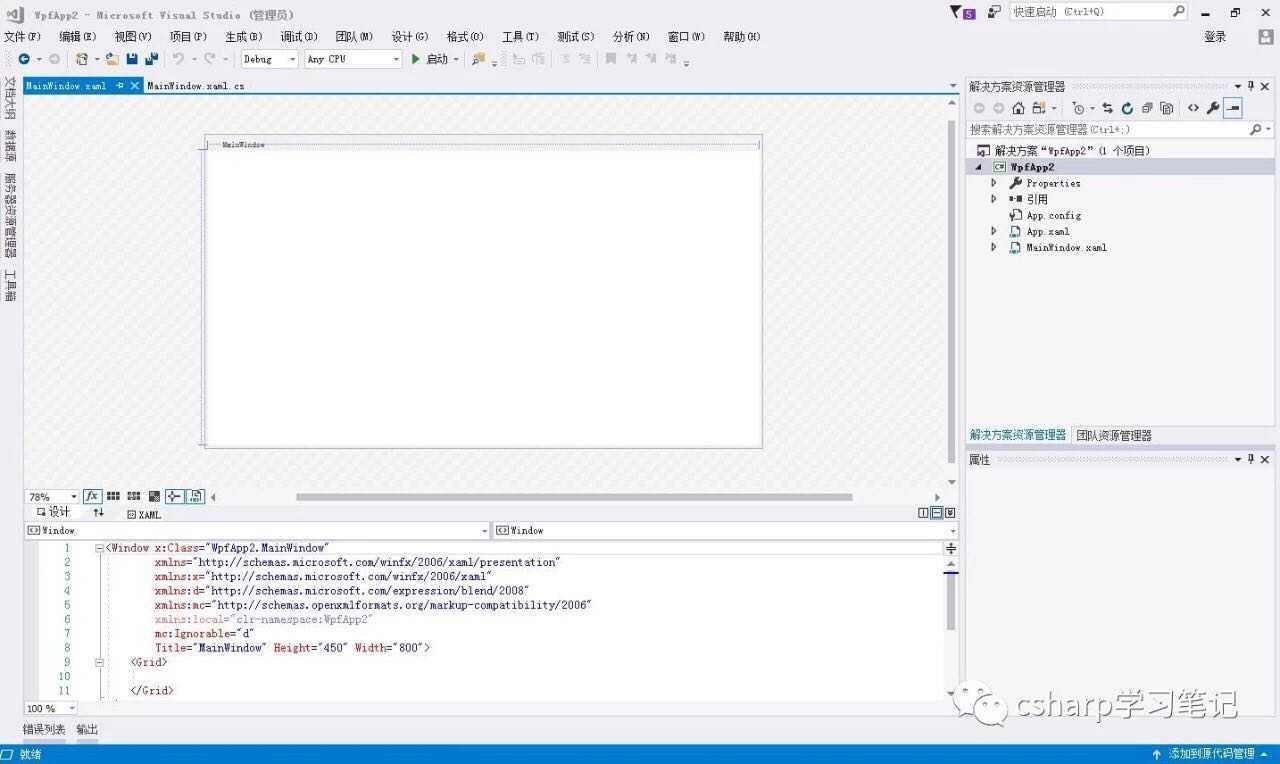Save current file with single disk icon

click(x=132, y=59)
